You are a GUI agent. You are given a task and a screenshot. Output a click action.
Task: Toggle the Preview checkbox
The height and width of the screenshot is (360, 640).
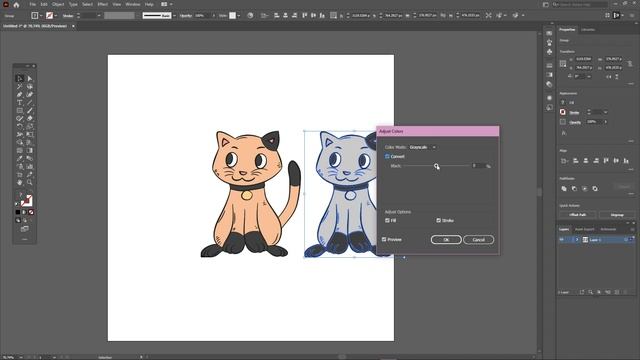384,240
